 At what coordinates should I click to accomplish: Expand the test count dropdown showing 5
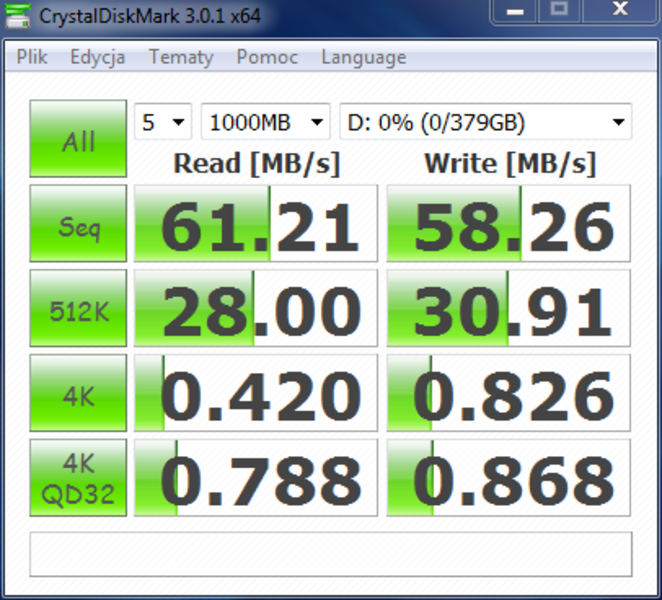163,122
